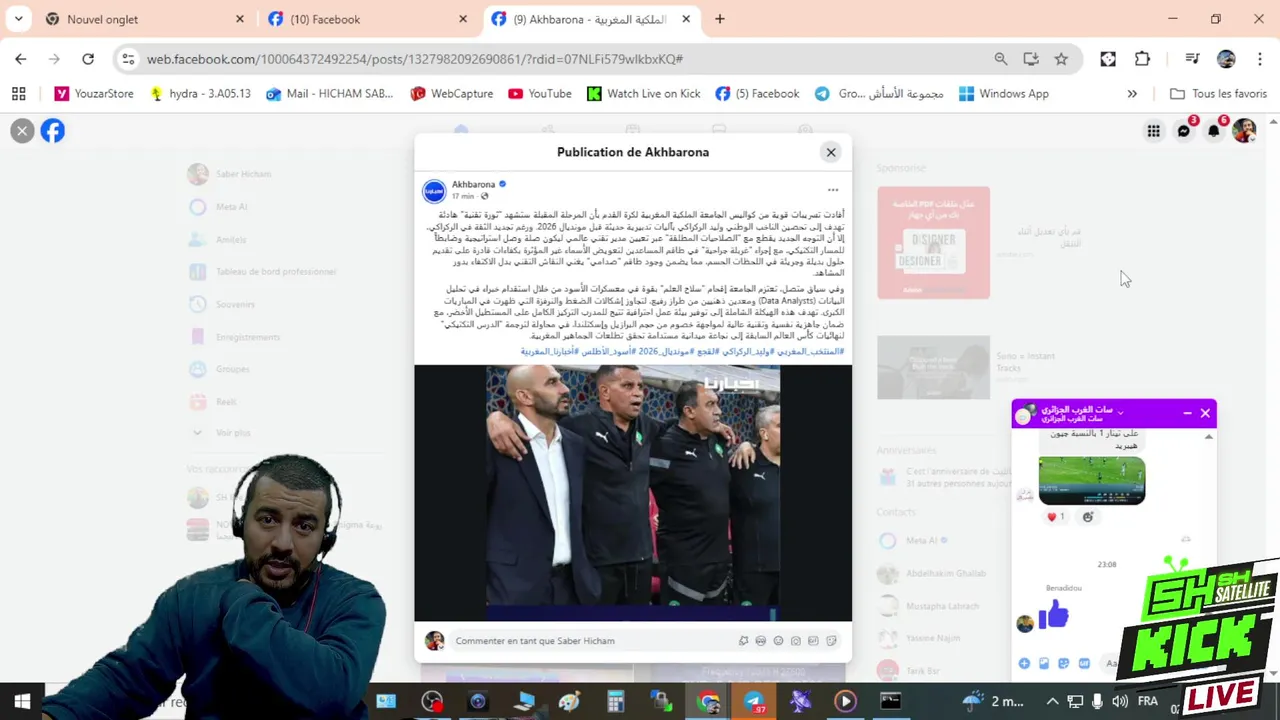Attach a photo in the chat window
This screenshot has width=1280, height=720.
pyautogui.click(x=1044, y=663)
